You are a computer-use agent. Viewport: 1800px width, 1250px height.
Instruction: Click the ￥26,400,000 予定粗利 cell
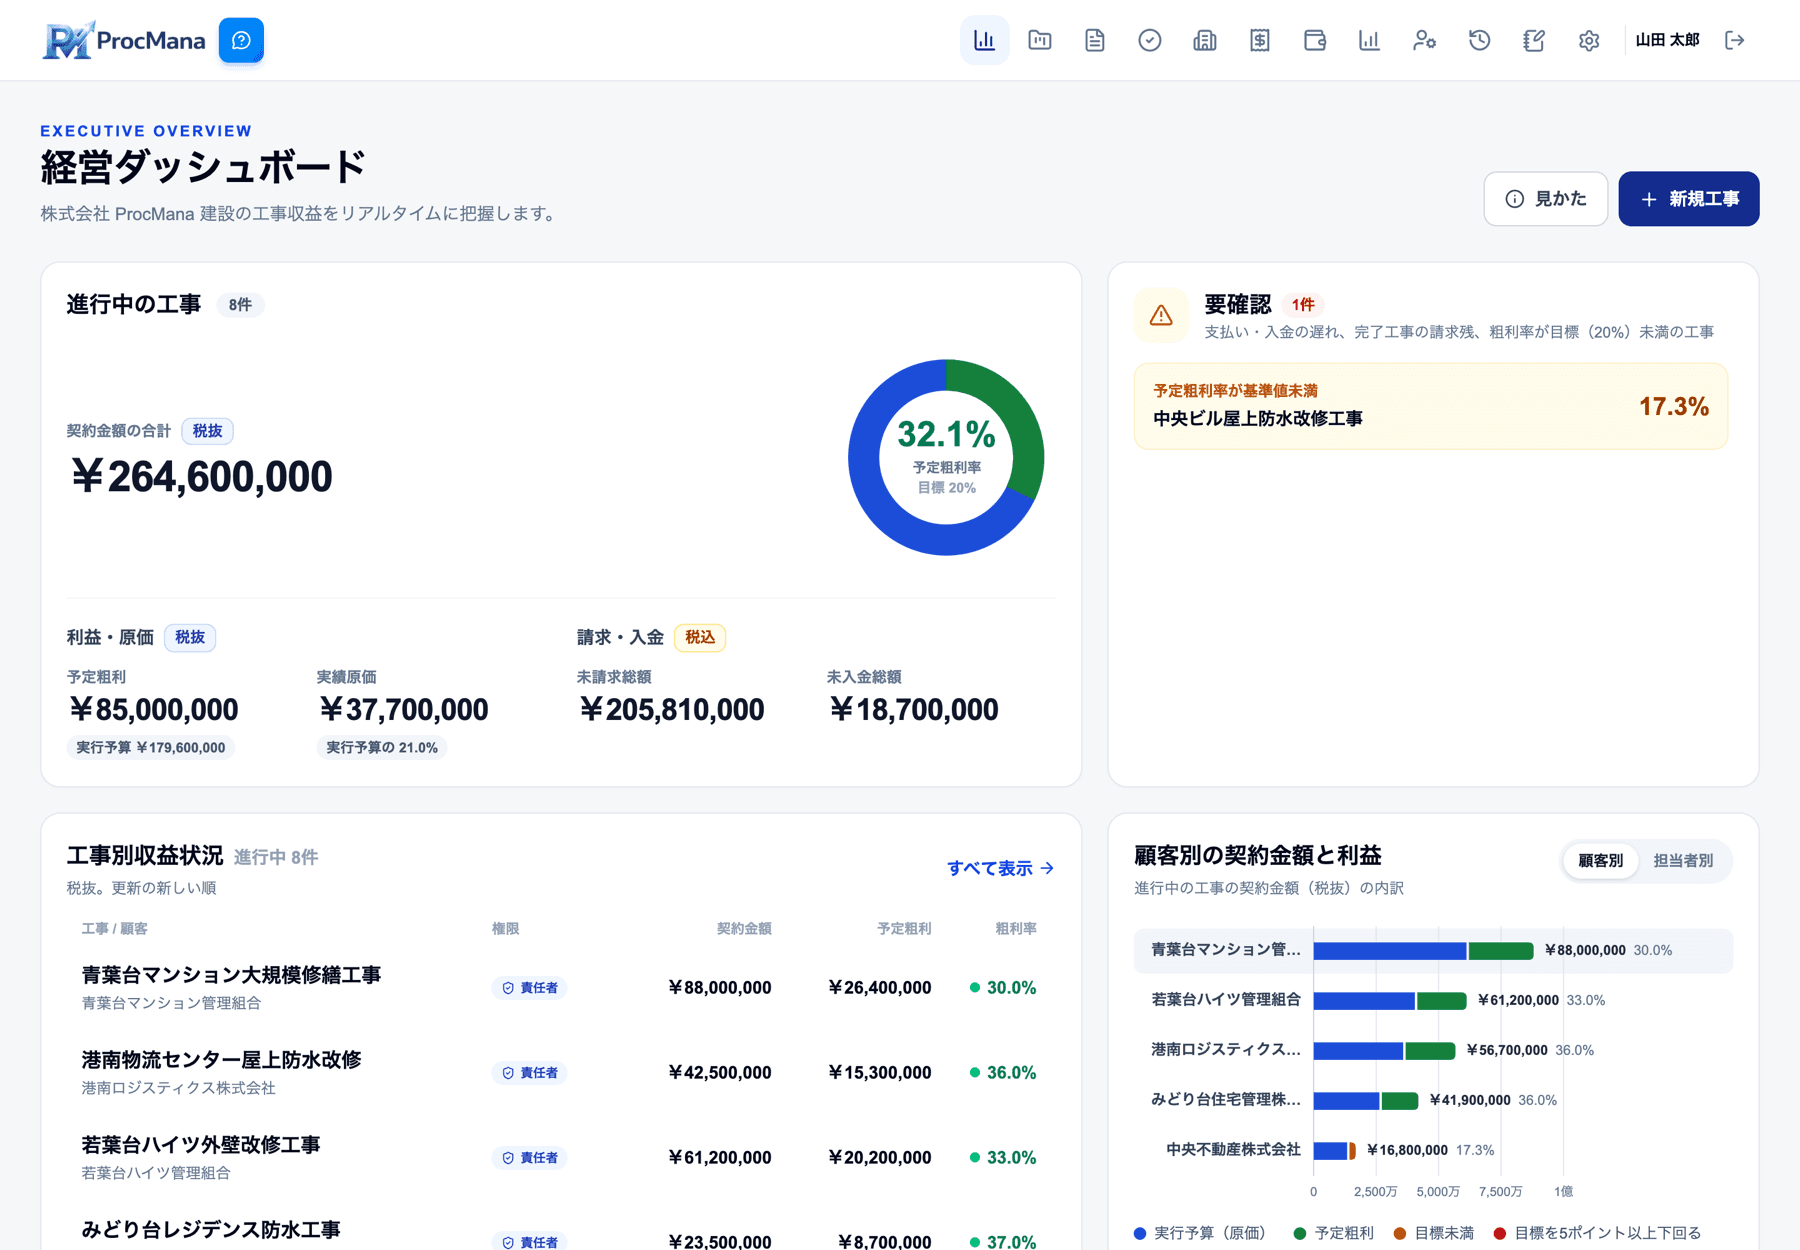point(879,988)
